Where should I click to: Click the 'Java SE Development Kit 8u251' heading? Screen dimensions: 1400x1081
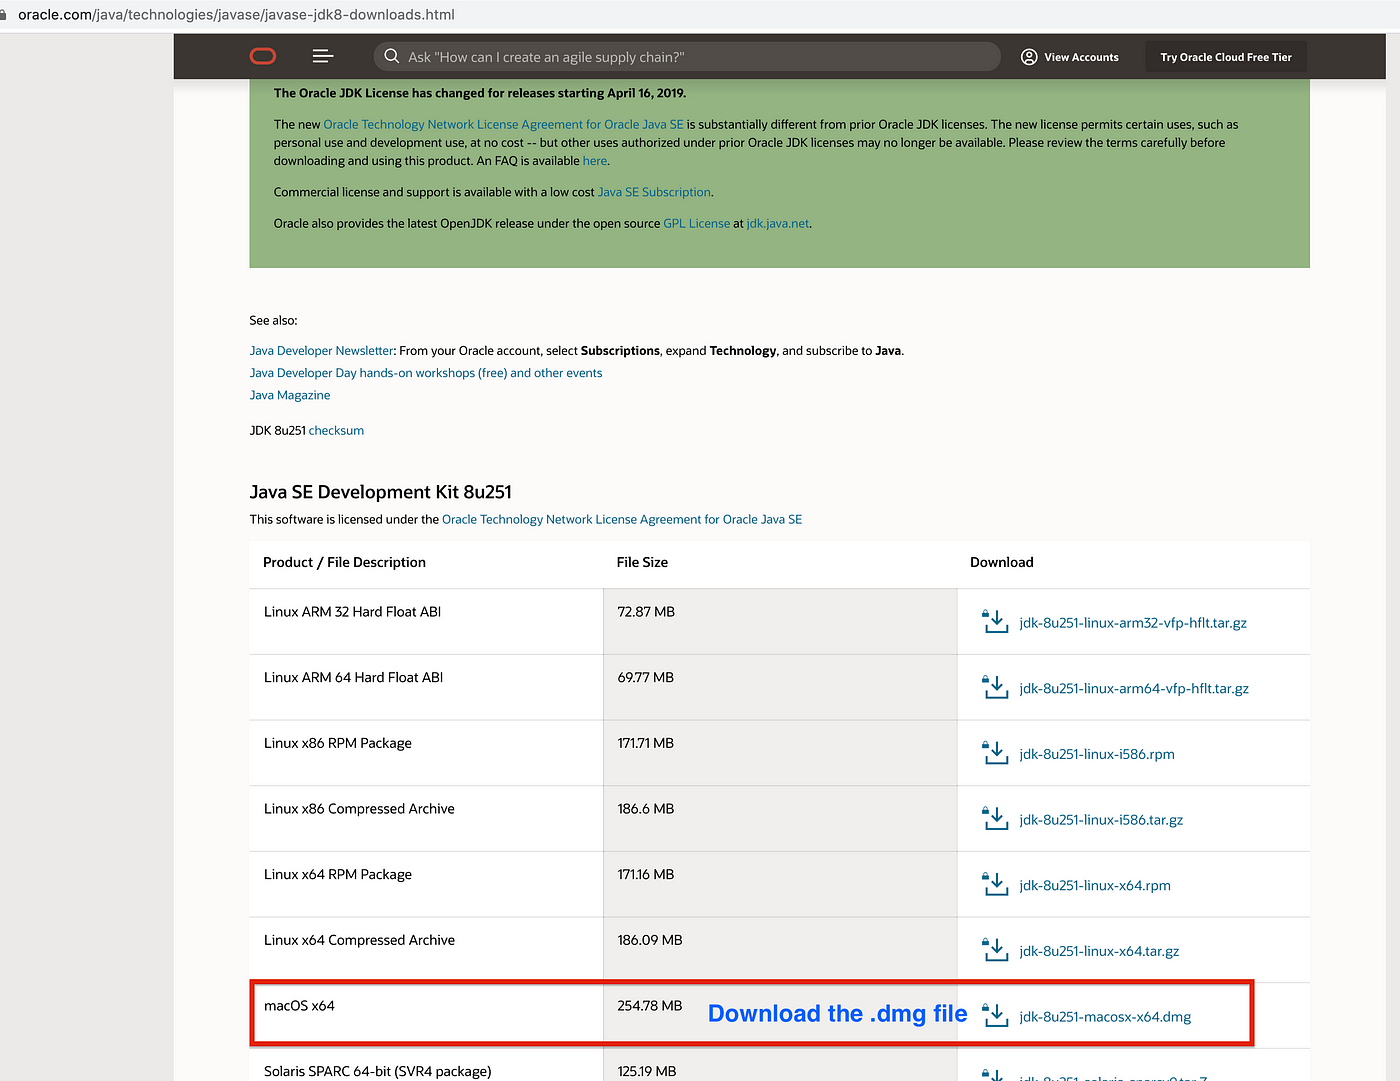point(380,492)
